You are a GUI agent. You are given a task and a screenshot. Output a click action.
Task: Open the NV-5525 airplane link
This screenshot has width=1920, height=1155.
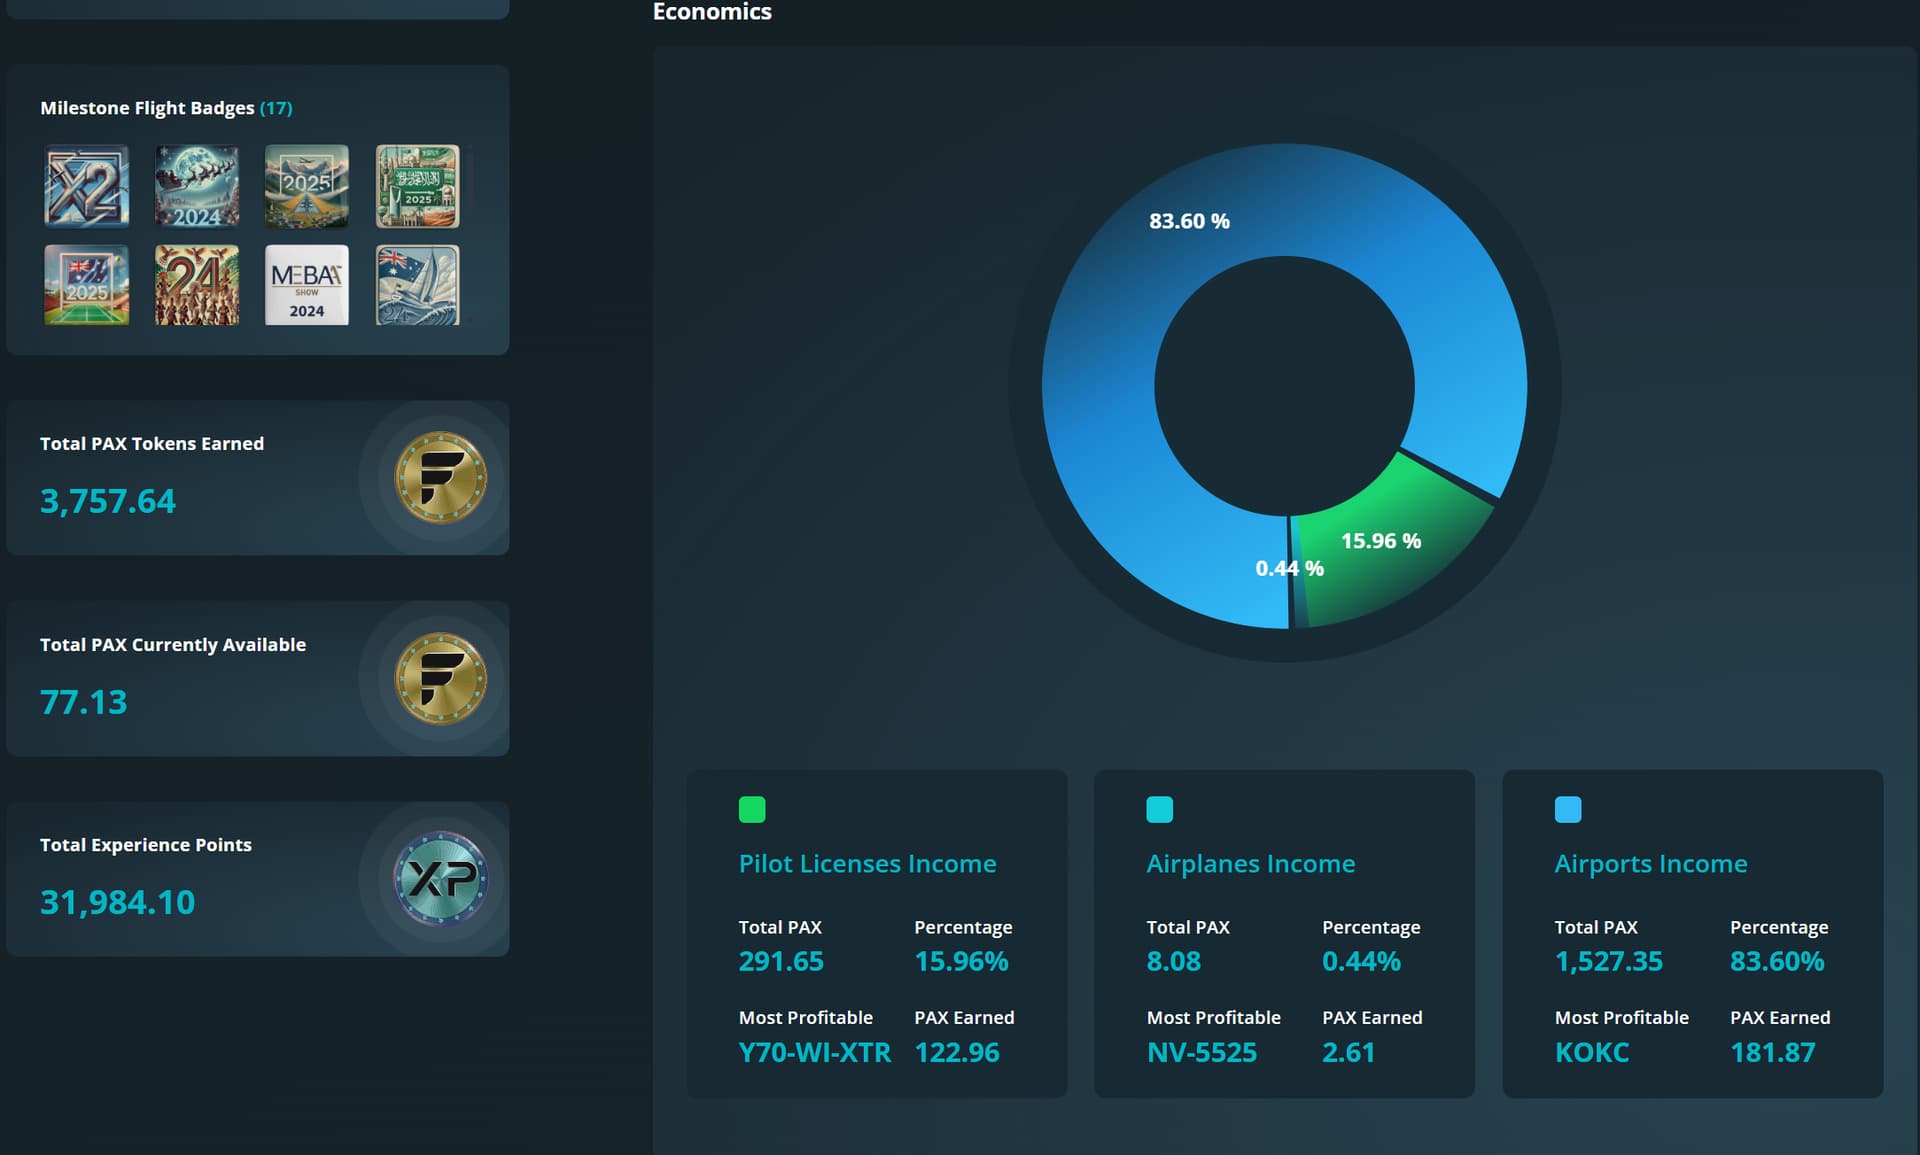pos(1201,1052)
